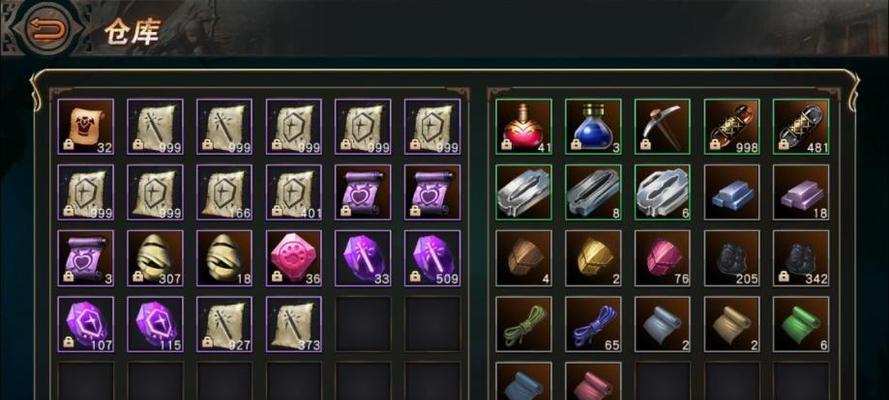Select the purple heart scroll with 3

pyautogui.click(x=86, y=258)
